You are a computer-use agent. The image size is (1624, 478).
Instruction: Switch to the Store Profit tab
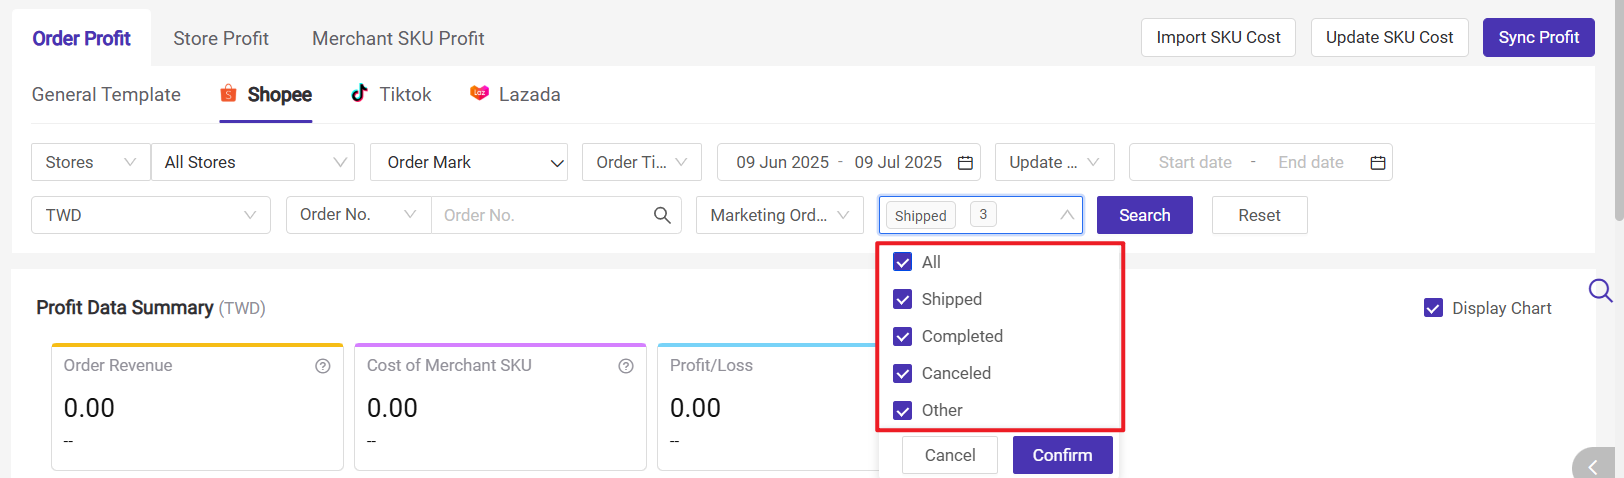(221, 38)
